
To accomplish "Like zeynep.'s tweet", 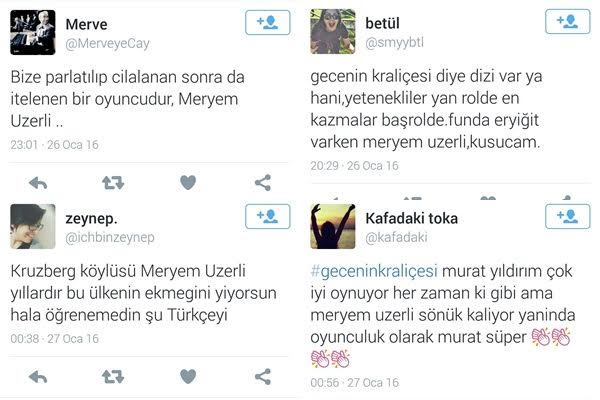I will (188, 377).
